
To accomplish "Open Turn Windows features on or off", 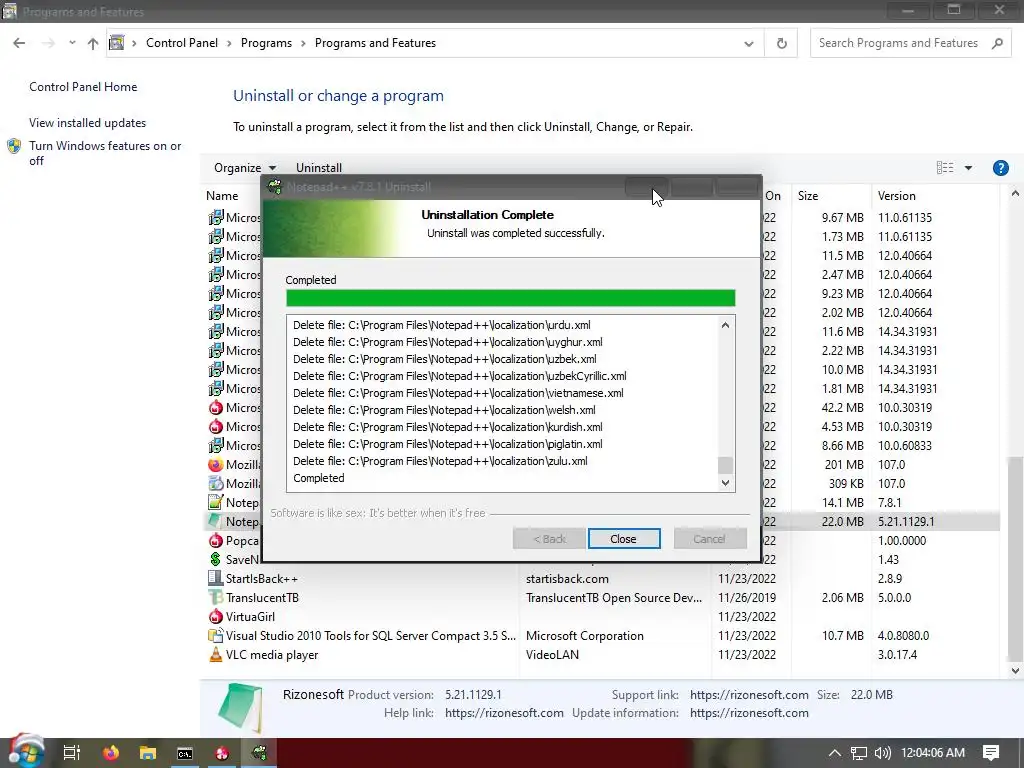I will pos(104,153).
